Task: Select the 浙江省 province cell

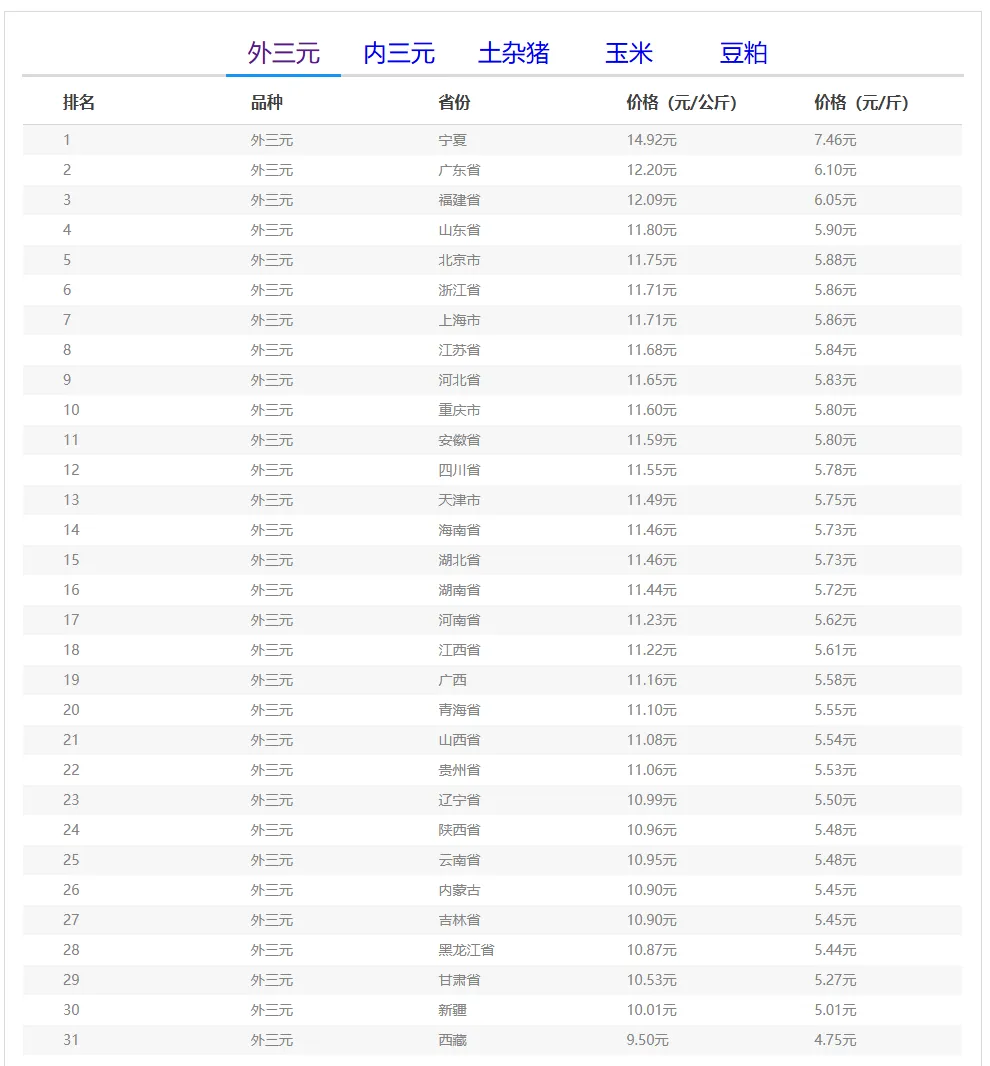Action: click(459, 290)
